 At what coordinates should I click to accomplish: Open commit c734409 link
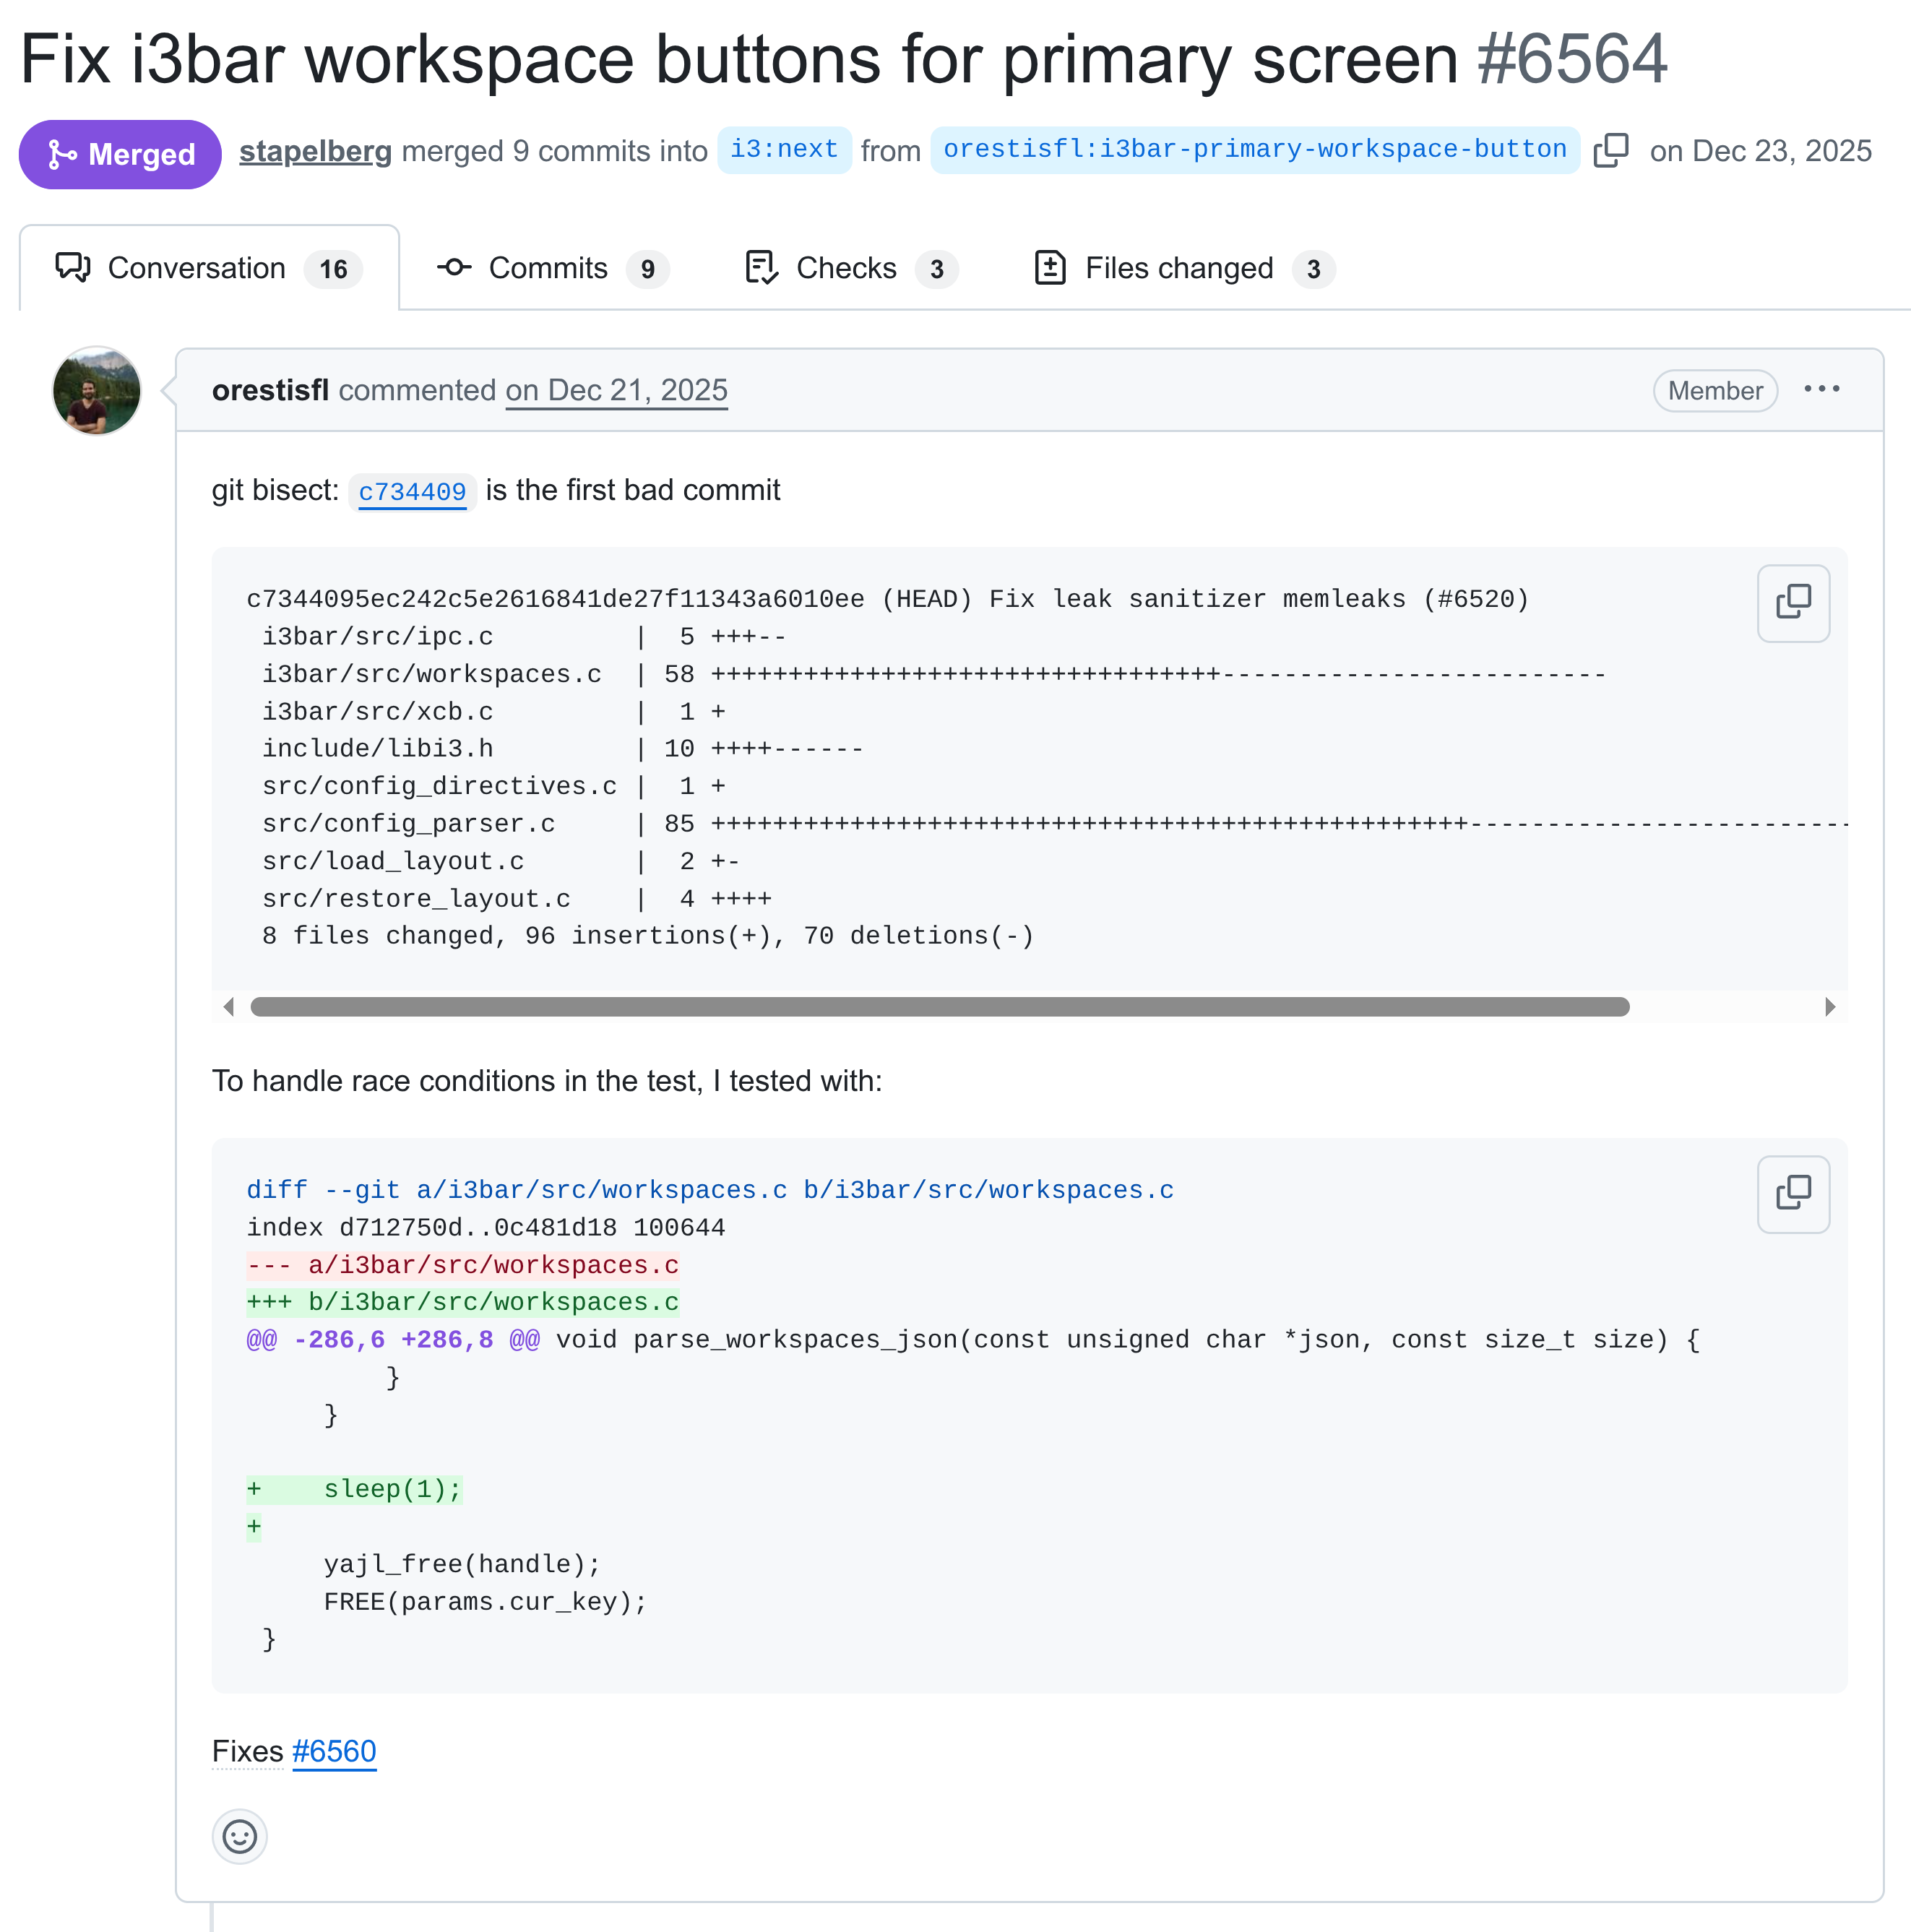click(x=412, y=491)
